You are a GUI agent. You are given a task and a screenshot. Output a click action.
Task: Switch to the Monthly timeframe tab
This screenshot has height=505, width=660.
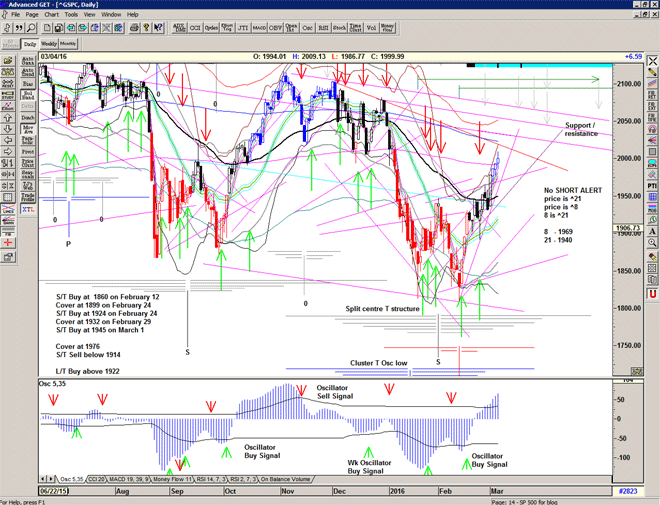[x=69, y=45]
